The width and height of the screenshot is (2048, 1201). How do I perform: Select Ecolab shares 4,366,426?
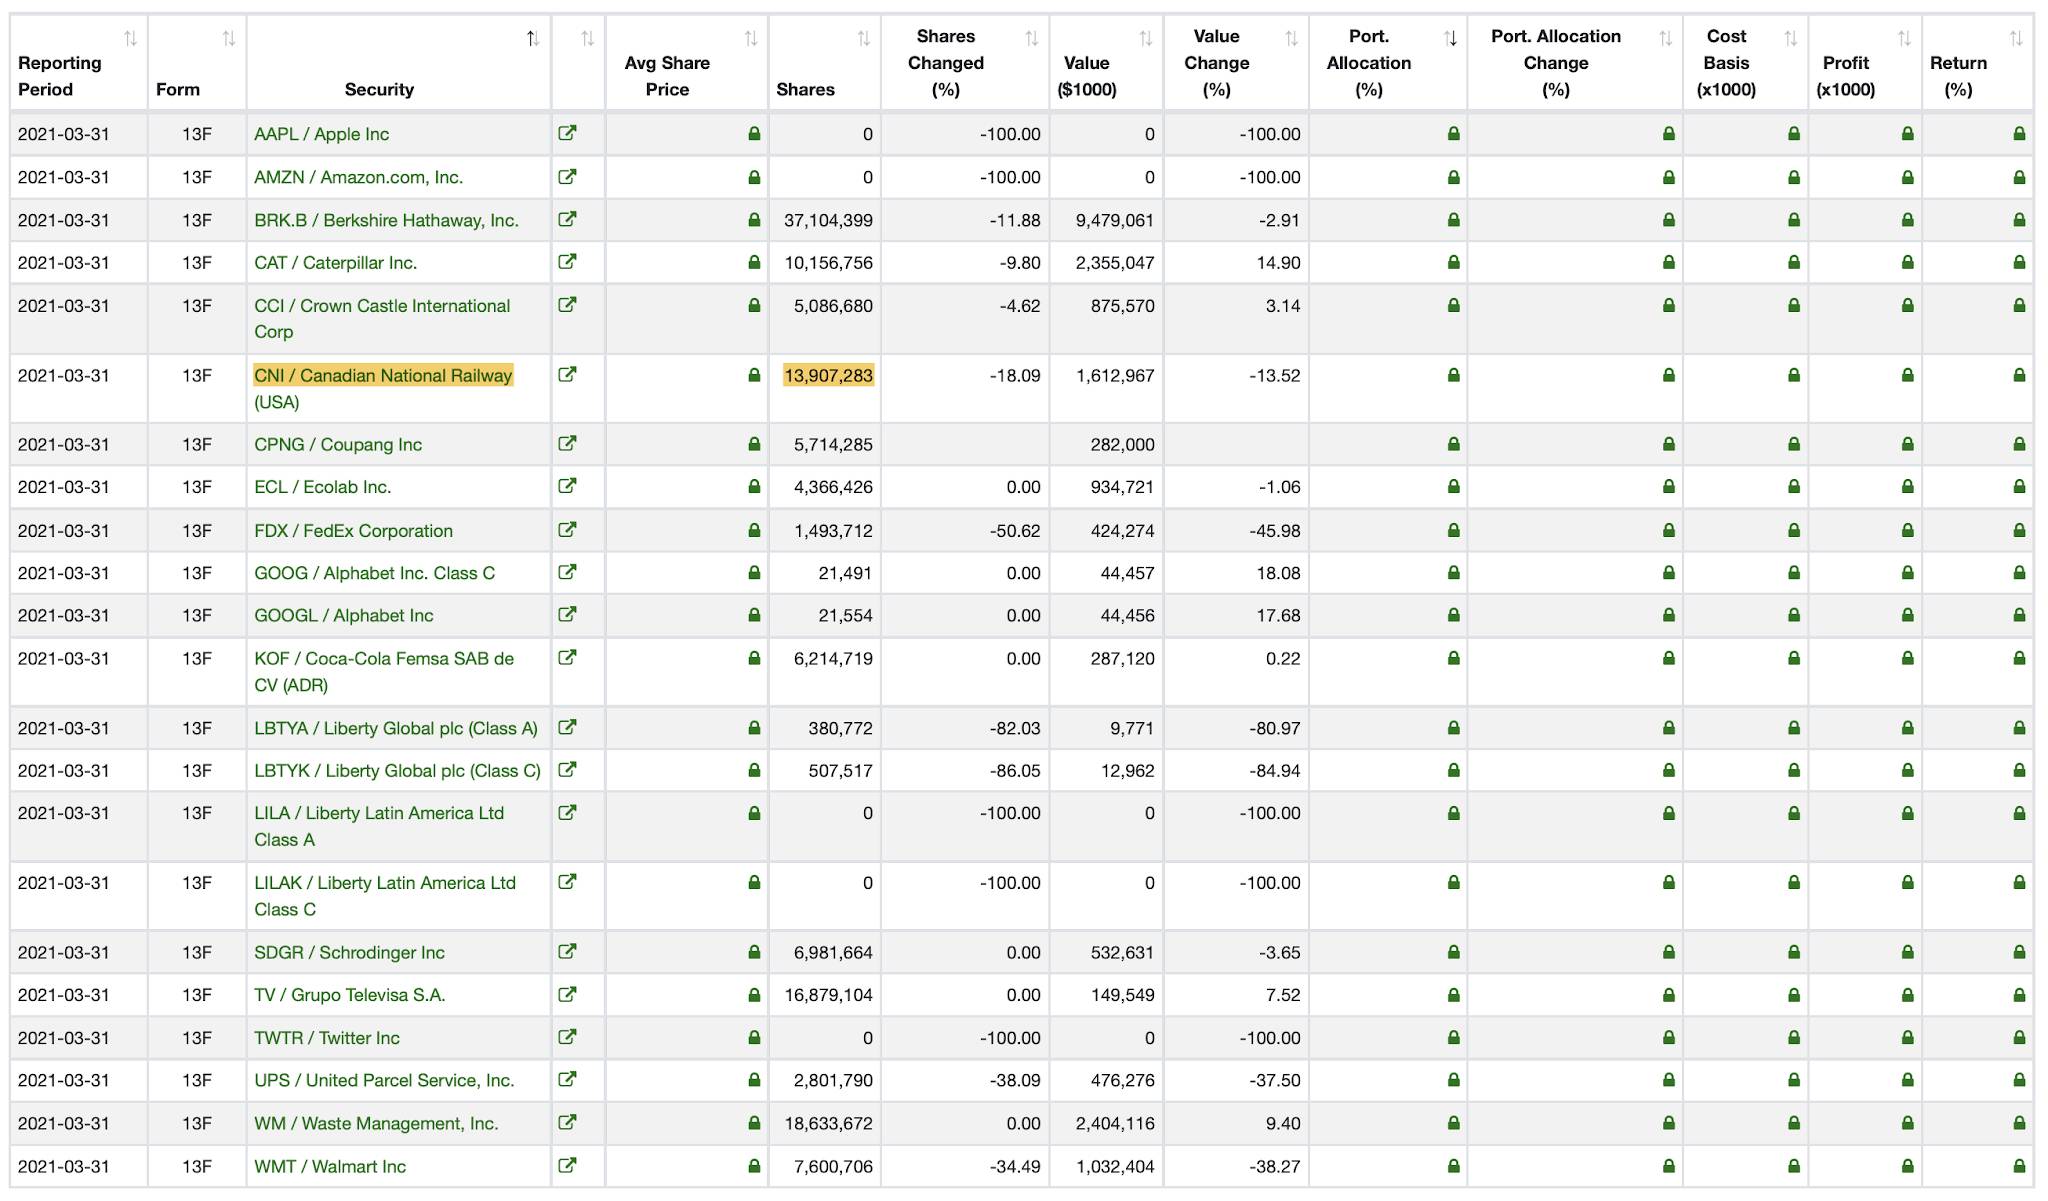(x=833, y=487)
